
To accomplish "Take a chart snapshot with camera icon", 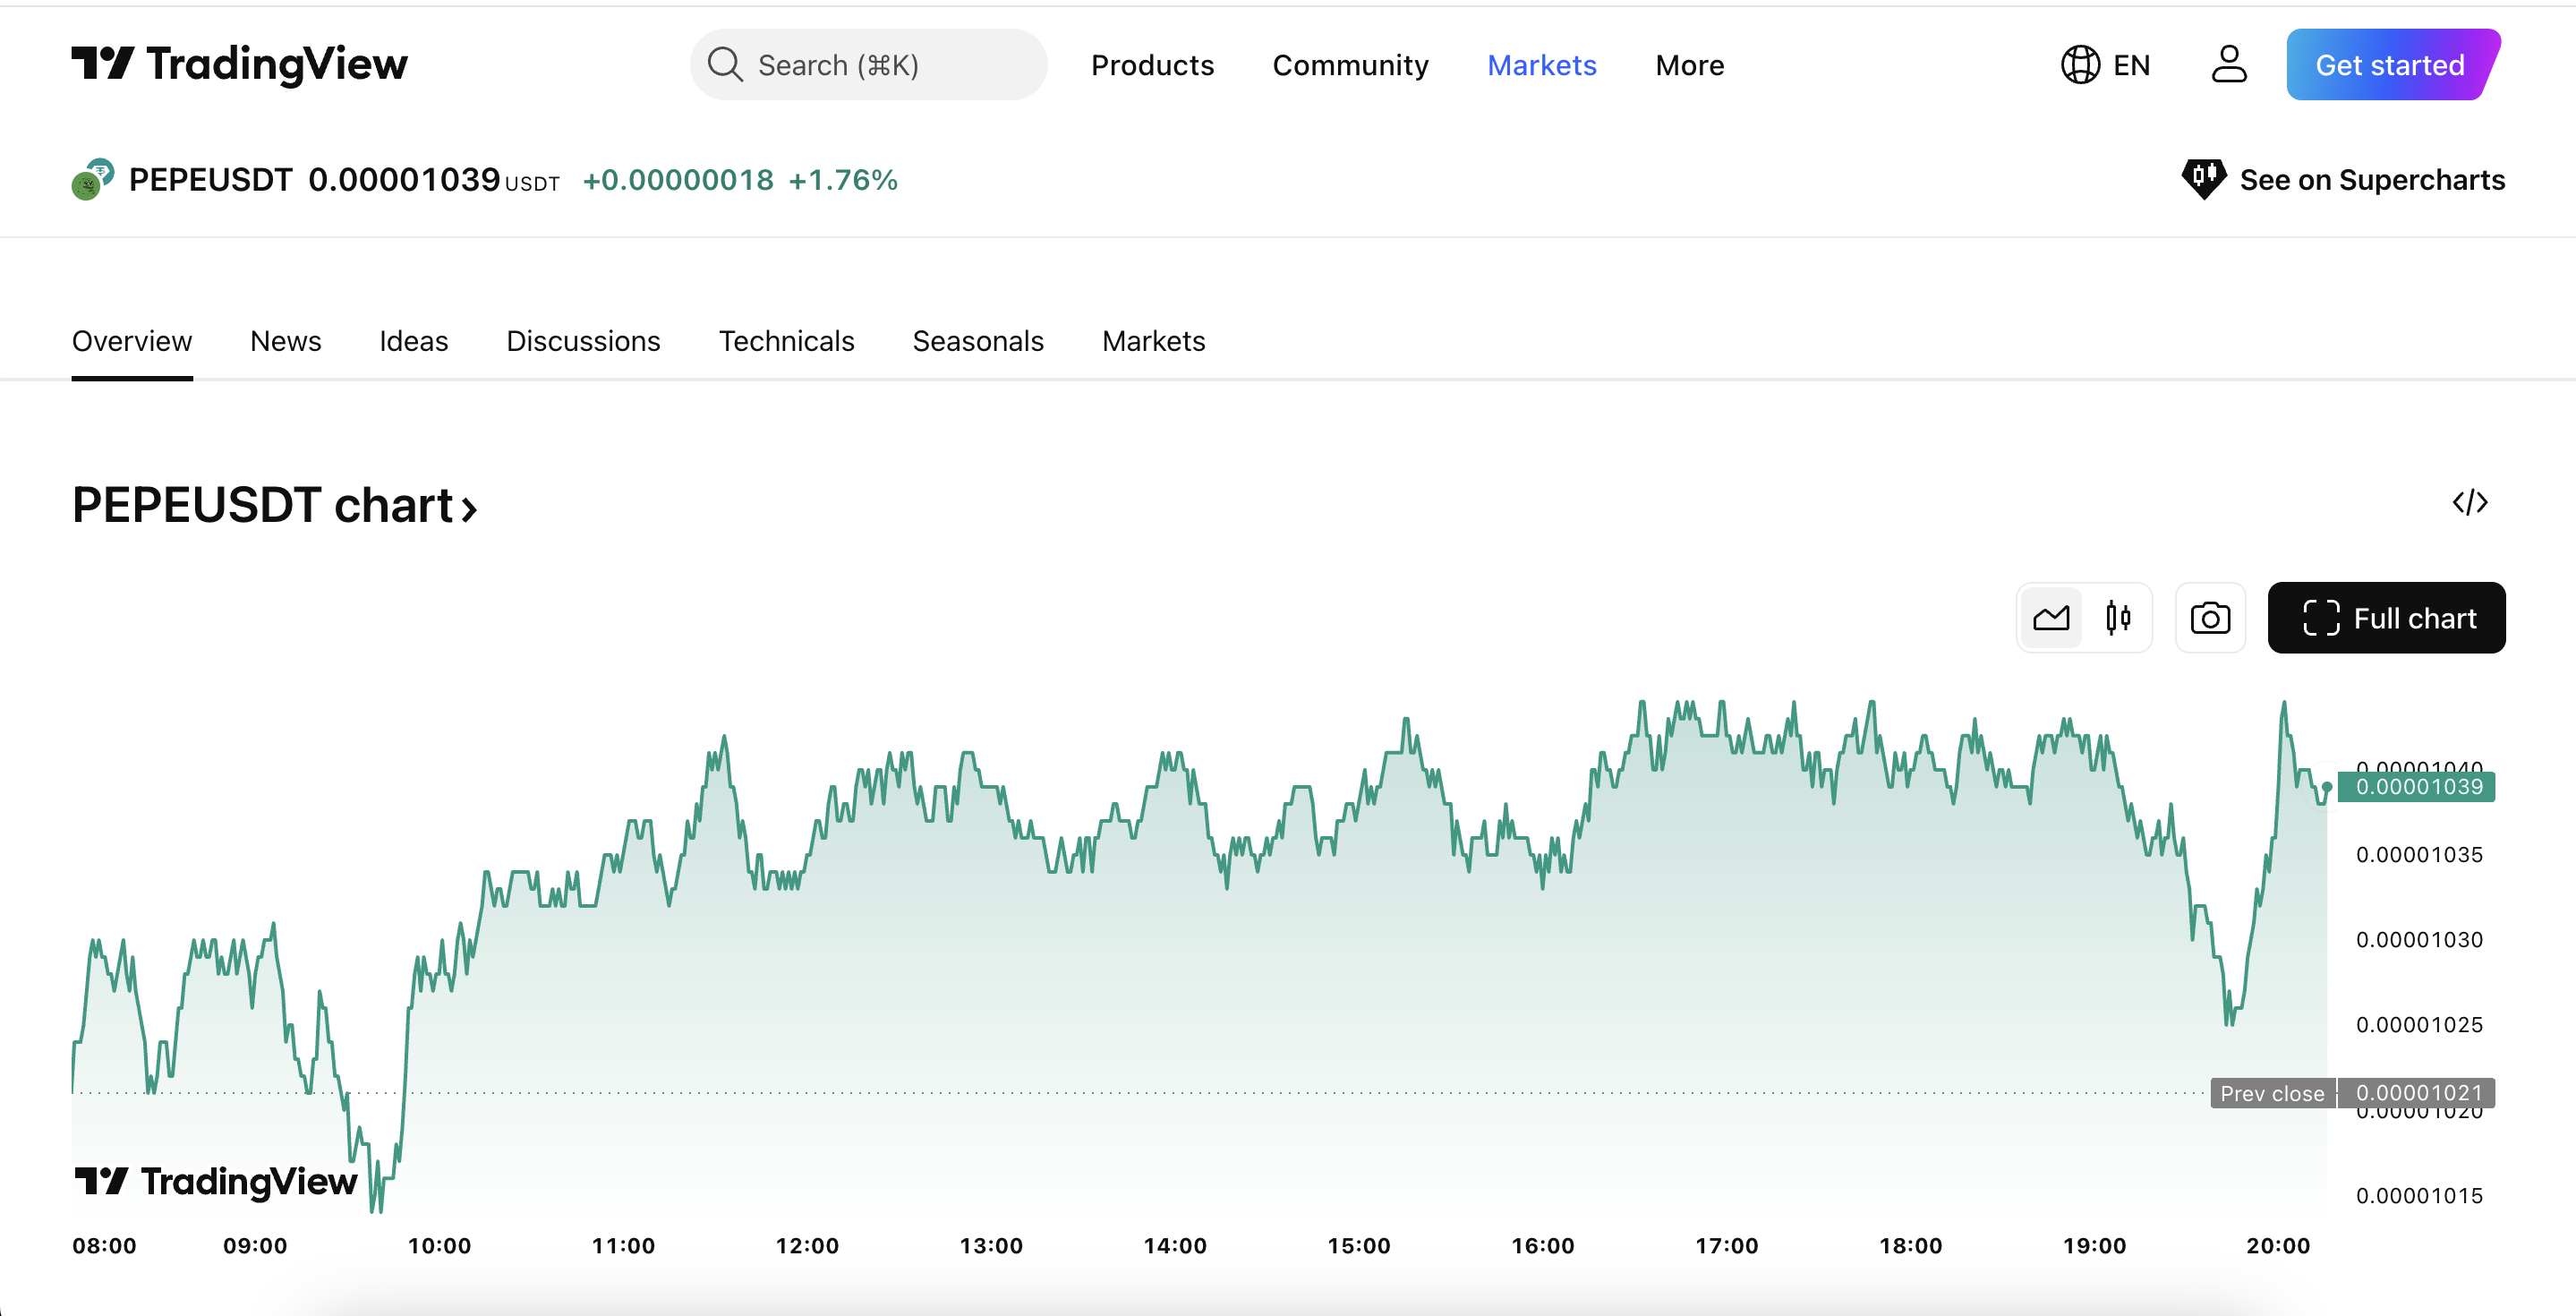I will pyautogui.click(x=2210, y=618).
